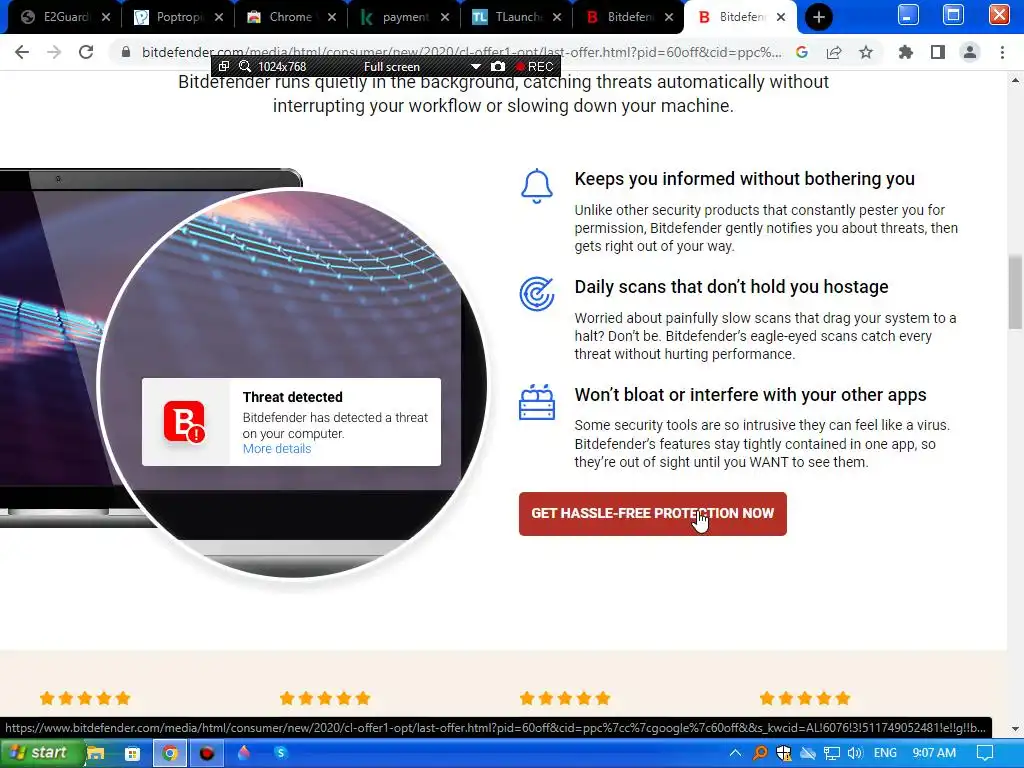Image resolution: width=1024 pixels, height=768 pixels.
Task: Click the Chrome taskbar icon
Action: [170, 754]
